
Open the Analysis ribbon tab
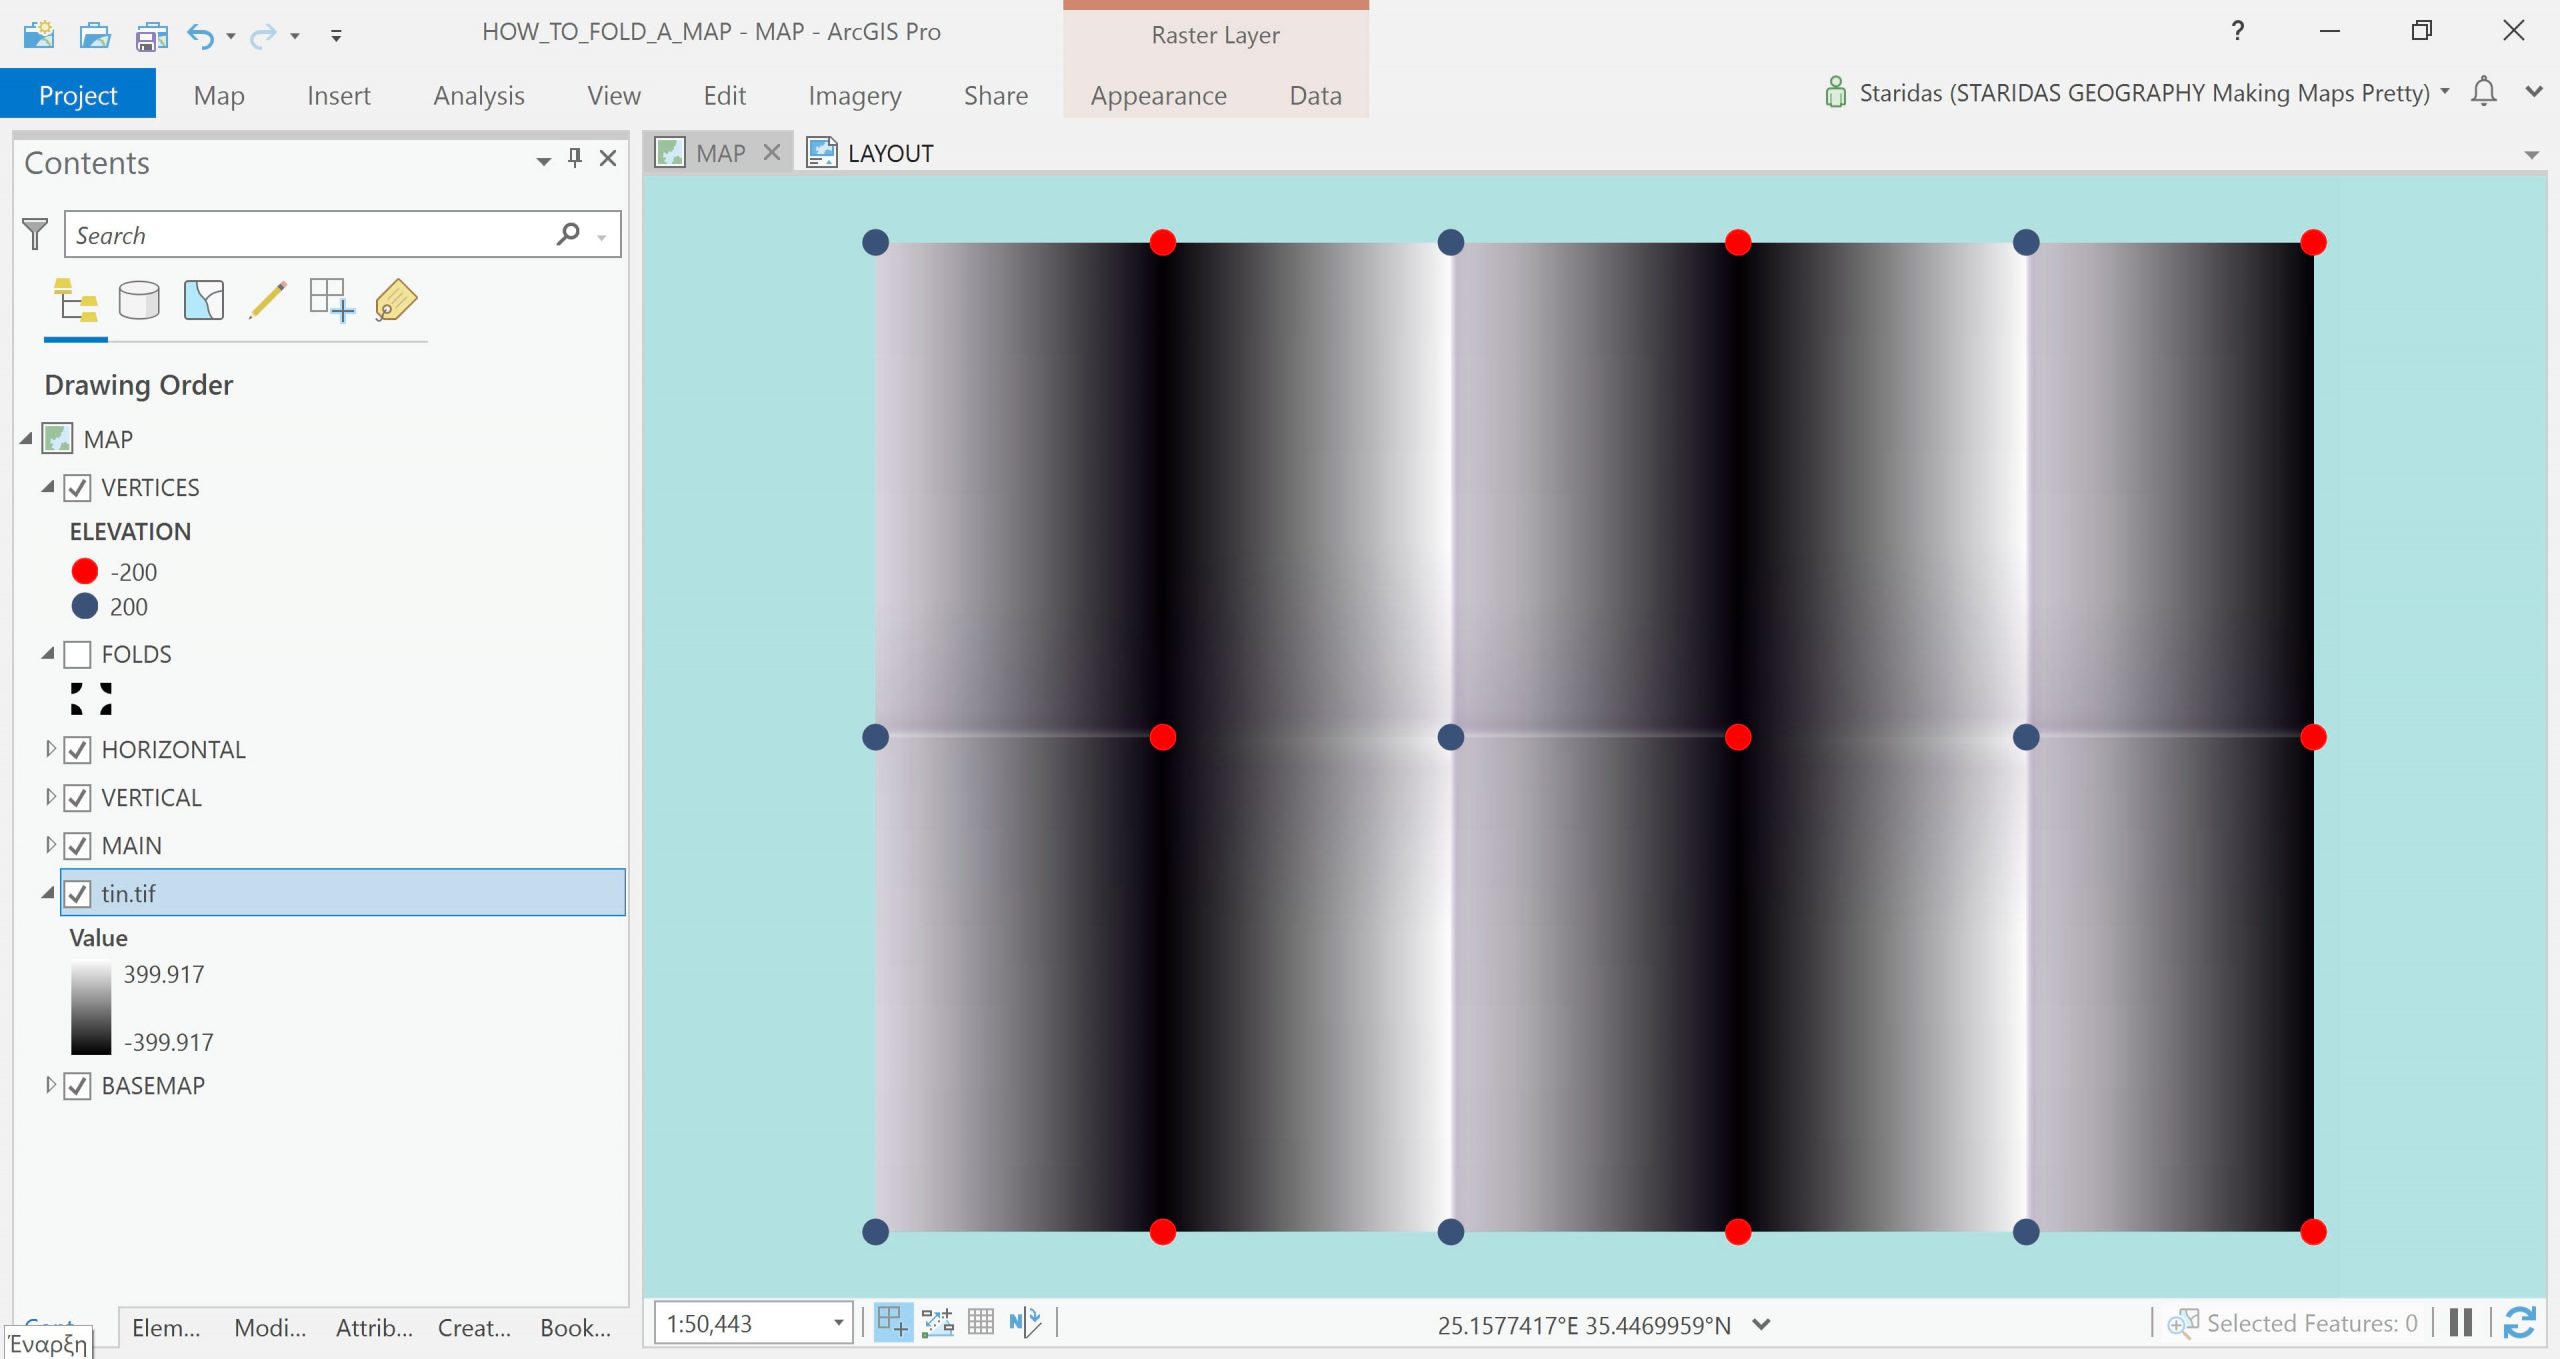coord(478,95)
